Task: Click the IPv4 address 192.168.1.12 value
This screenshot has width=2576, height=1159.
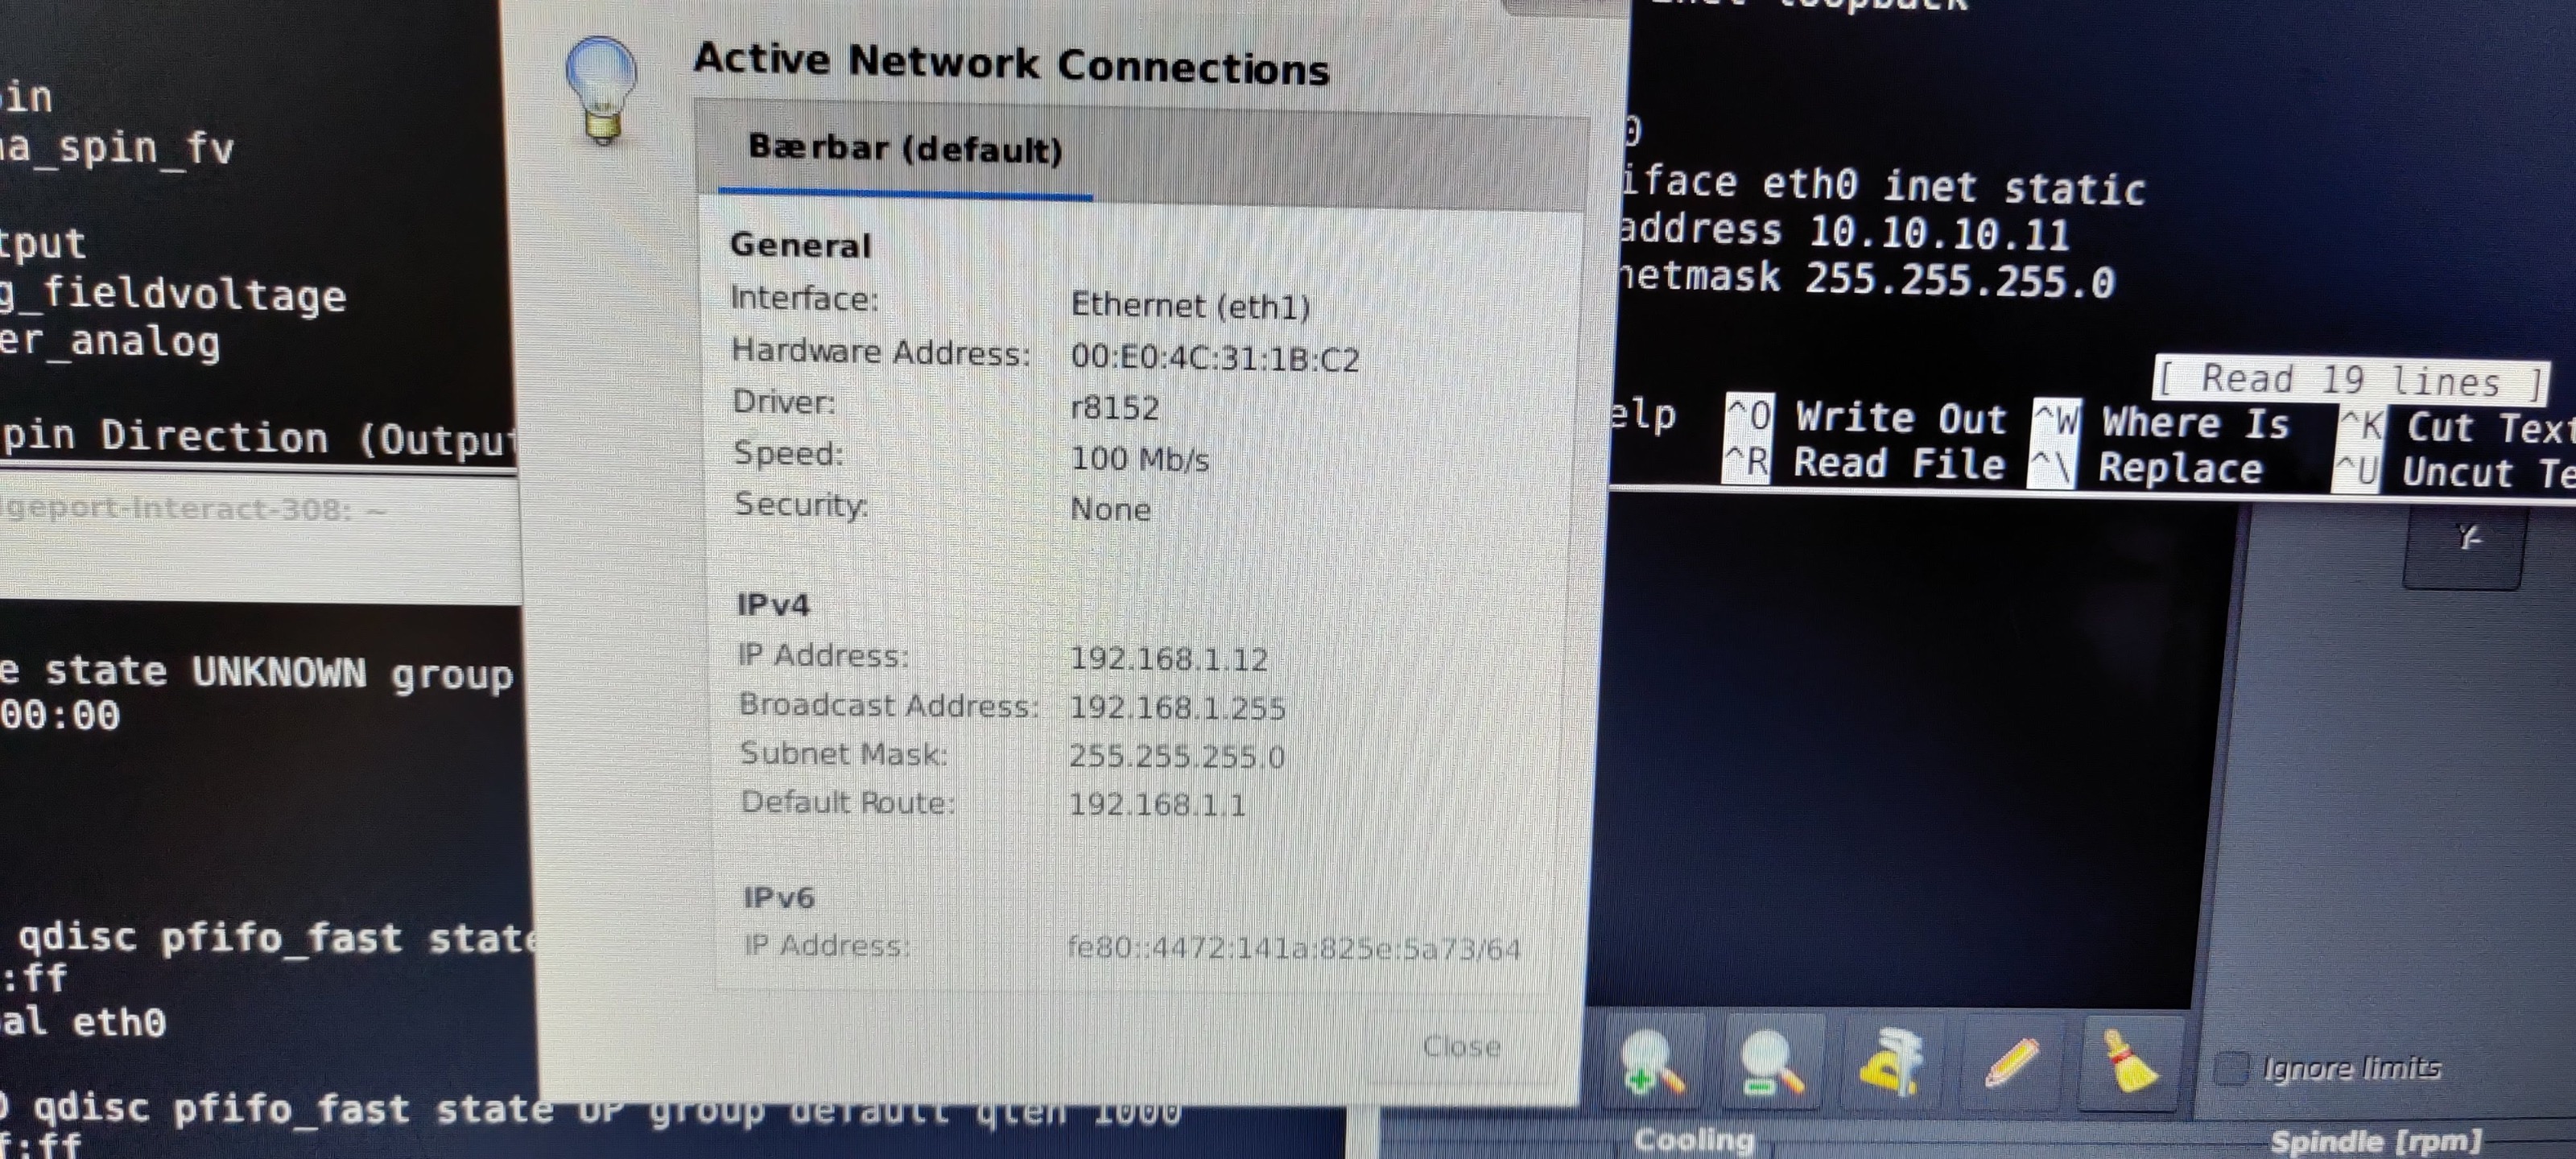Action: (x=1168, y=659)
